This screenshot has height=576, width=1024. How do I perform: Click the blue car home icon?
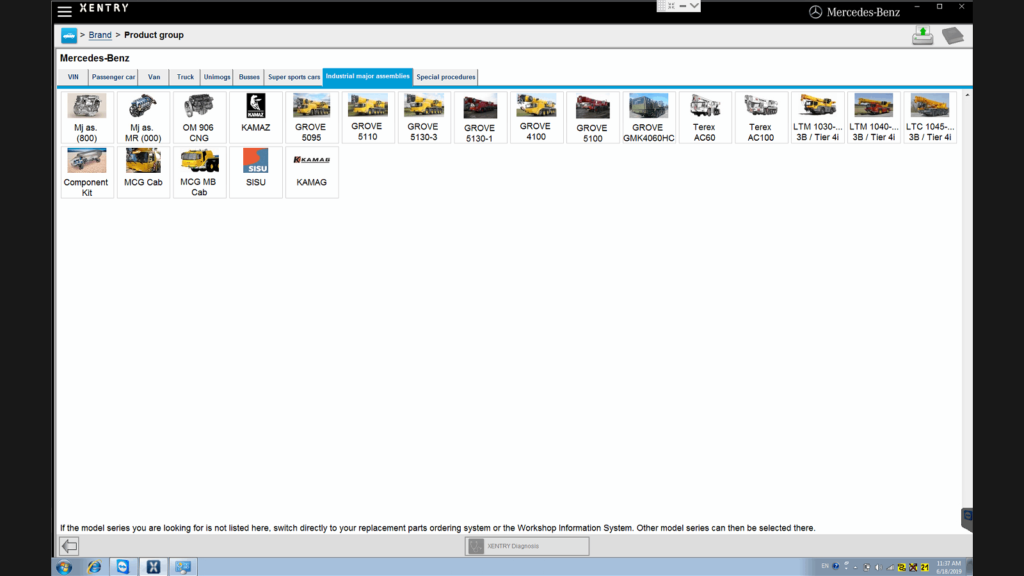click(69, 36)
